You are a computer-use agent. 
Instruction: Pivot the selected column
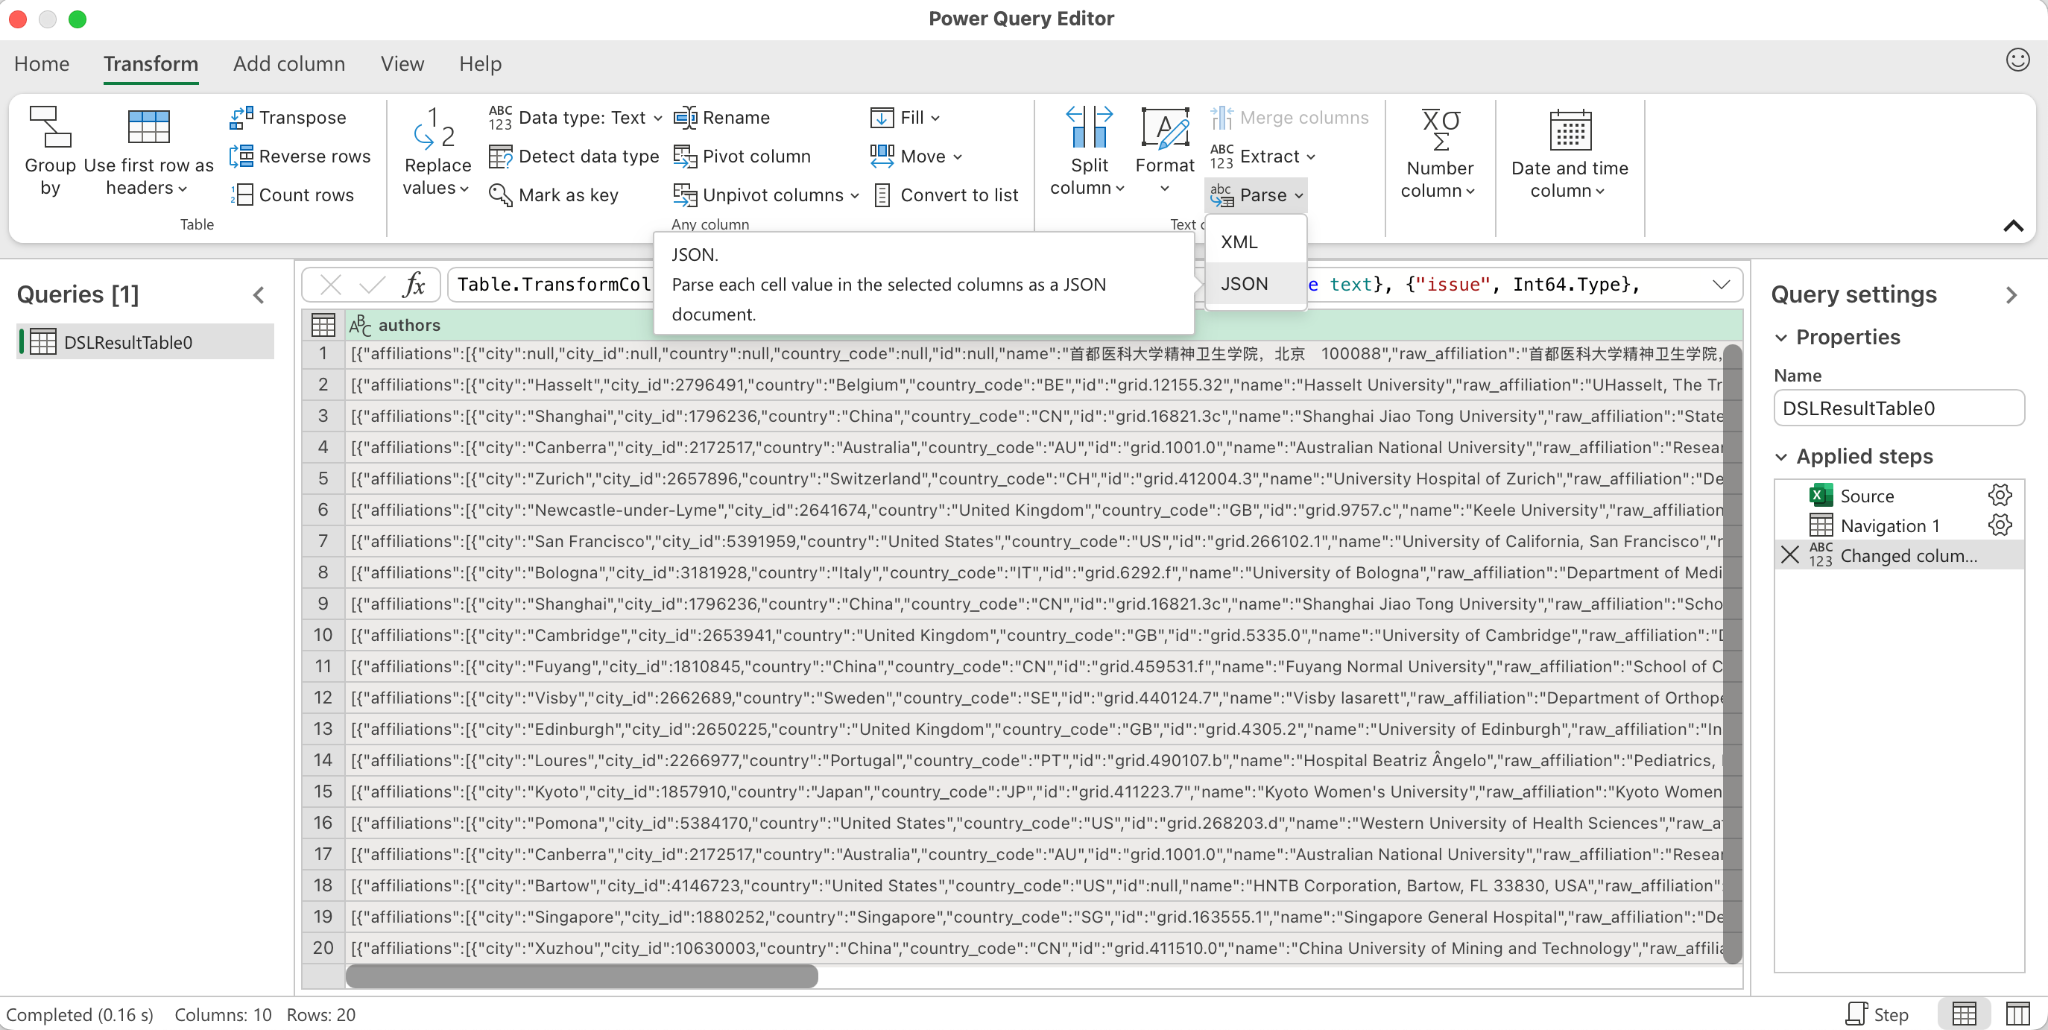743,156
